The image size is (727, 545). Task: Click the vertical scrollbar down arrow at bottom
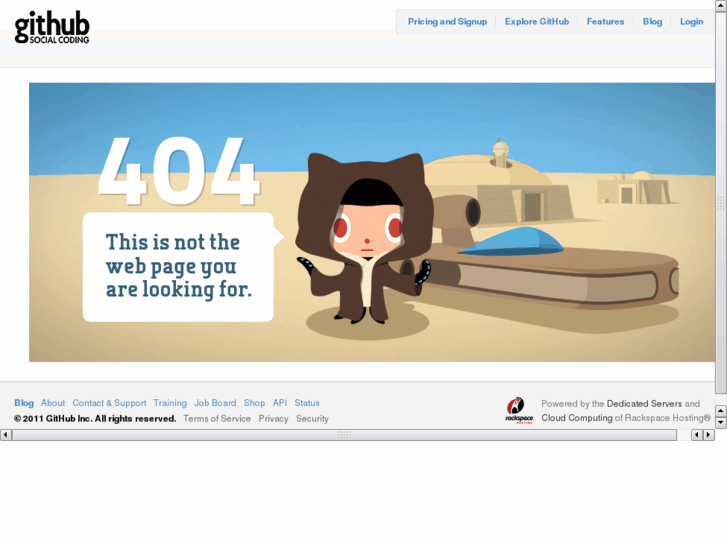721,423
